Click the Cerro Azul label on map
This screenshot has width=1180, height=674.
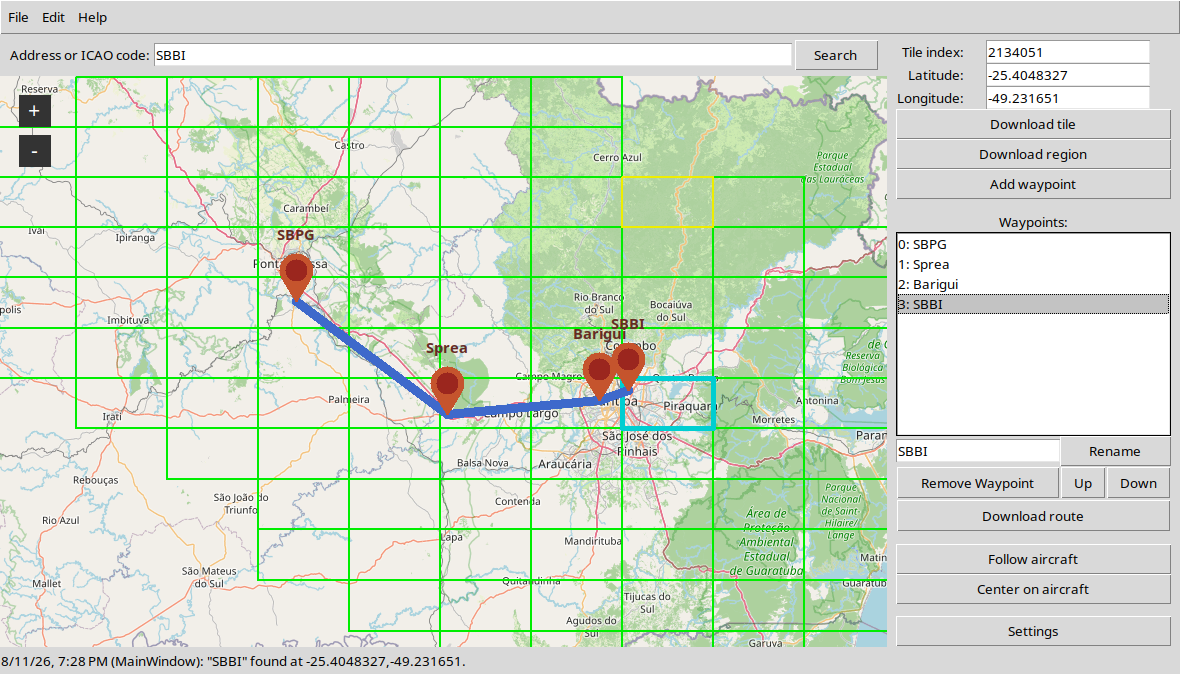pyautogui.click(x=617, y=157)
